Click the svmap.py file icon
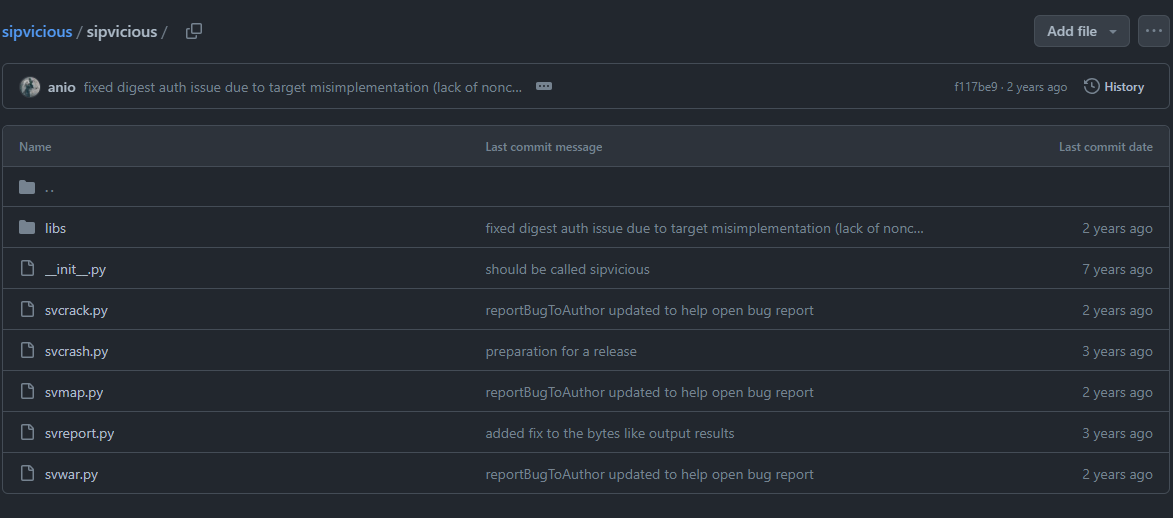The height and width of the screenshot is (518, 1173). click(x=27, y=392)
